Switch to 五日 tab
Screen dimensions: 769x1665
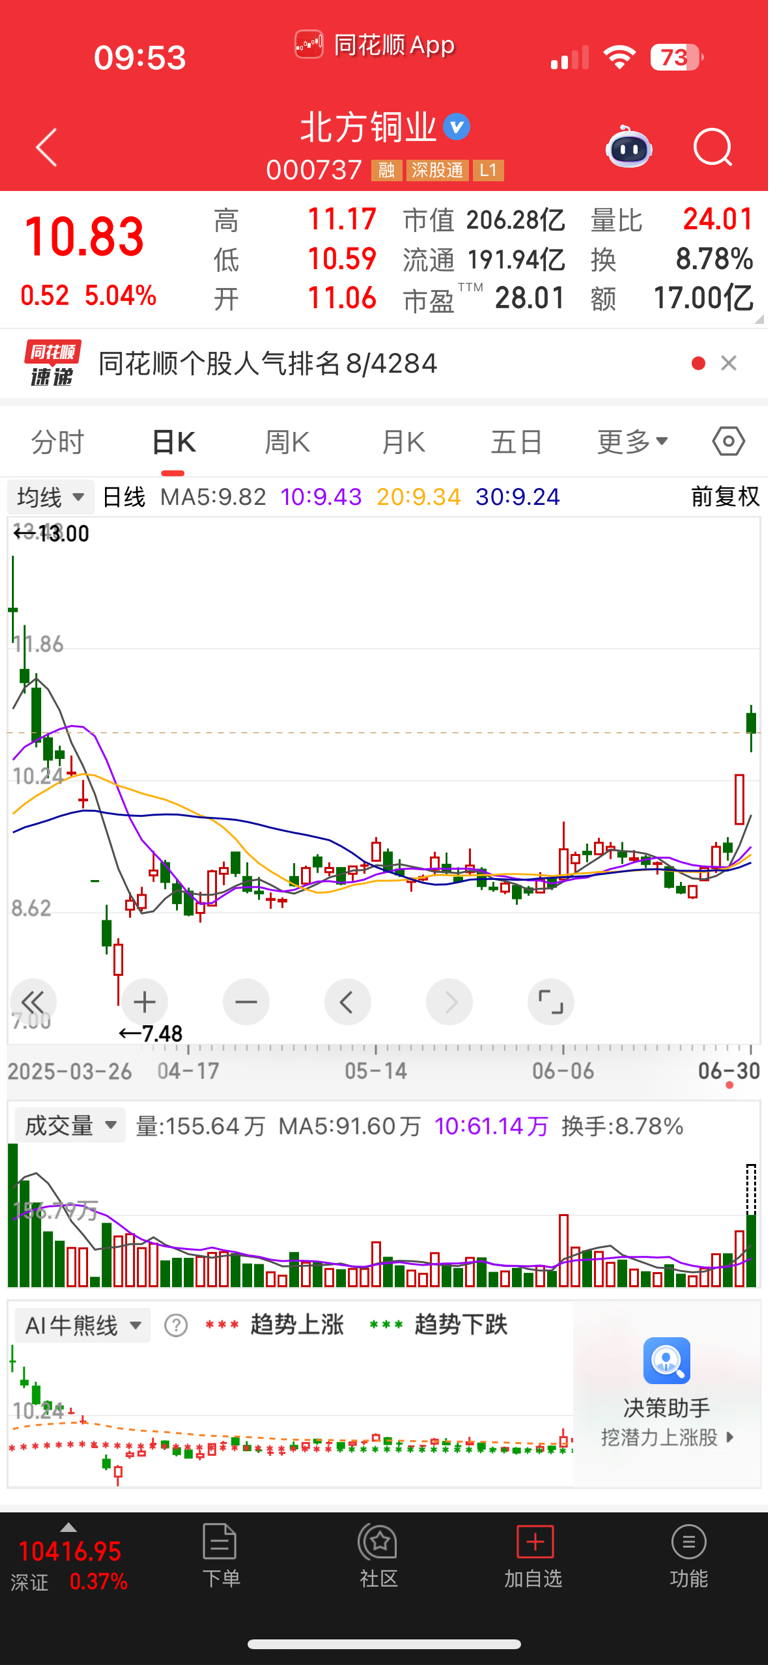click(517, 442)
